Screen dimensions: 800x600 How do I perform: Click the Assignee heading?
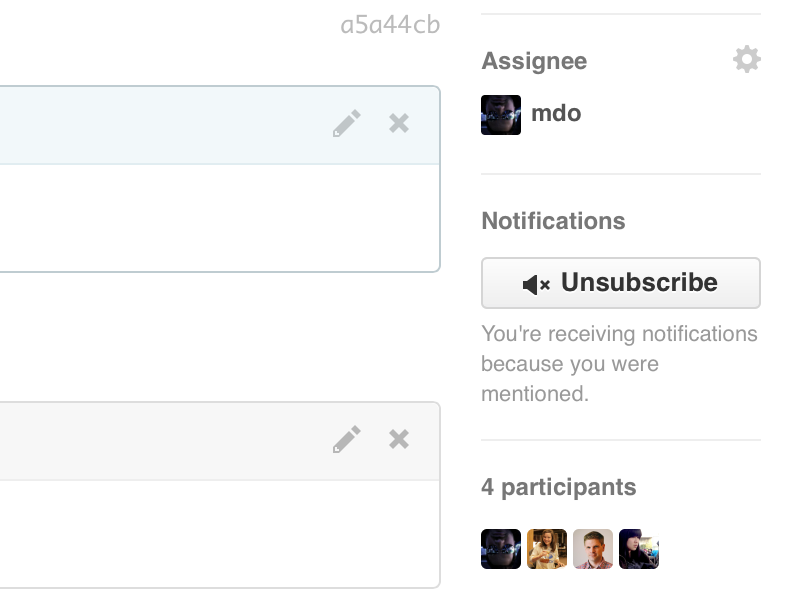534,61
